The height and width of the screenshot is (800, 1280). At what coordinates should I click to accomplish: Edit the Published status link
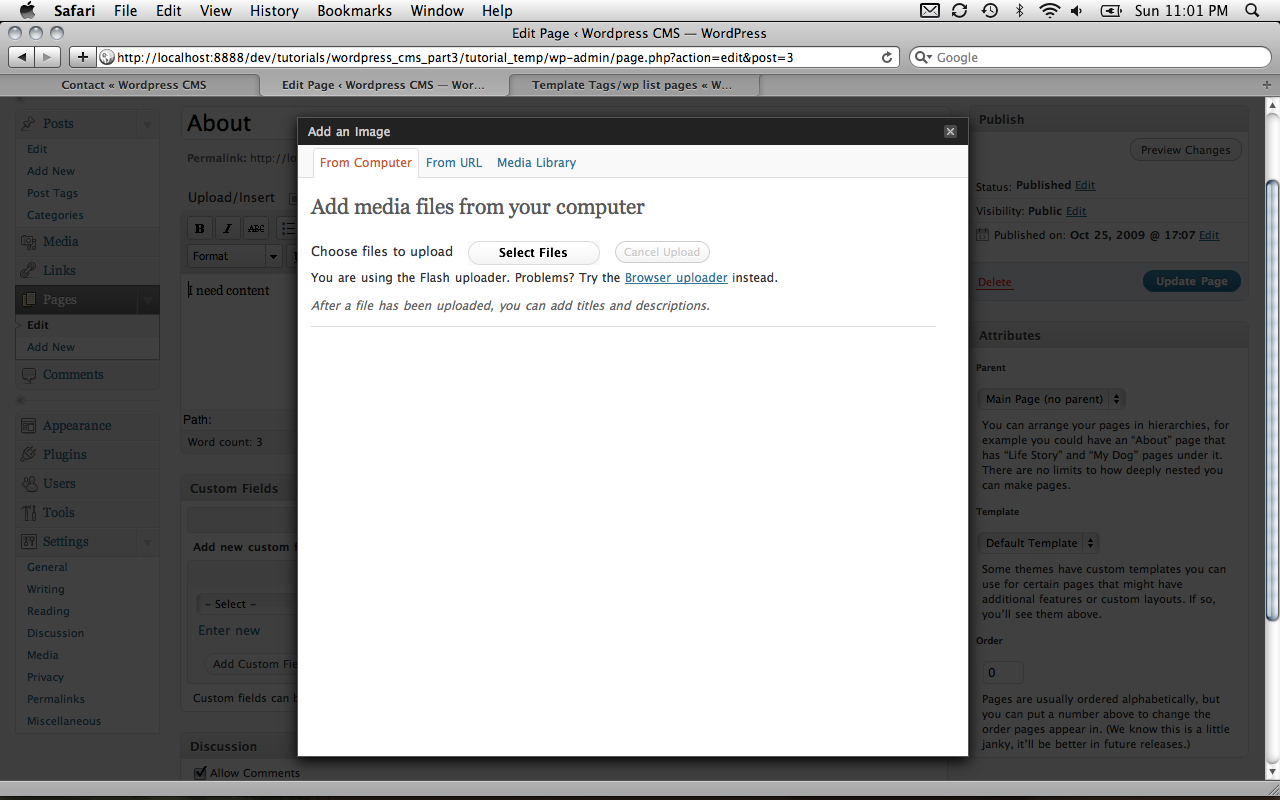click(x=1085, y=185)
